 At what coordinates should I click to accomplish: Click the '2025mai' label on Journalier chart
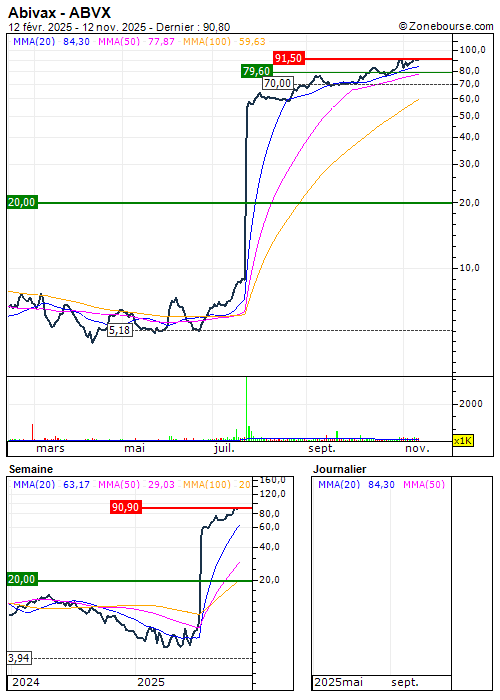(x=338, y=682)
